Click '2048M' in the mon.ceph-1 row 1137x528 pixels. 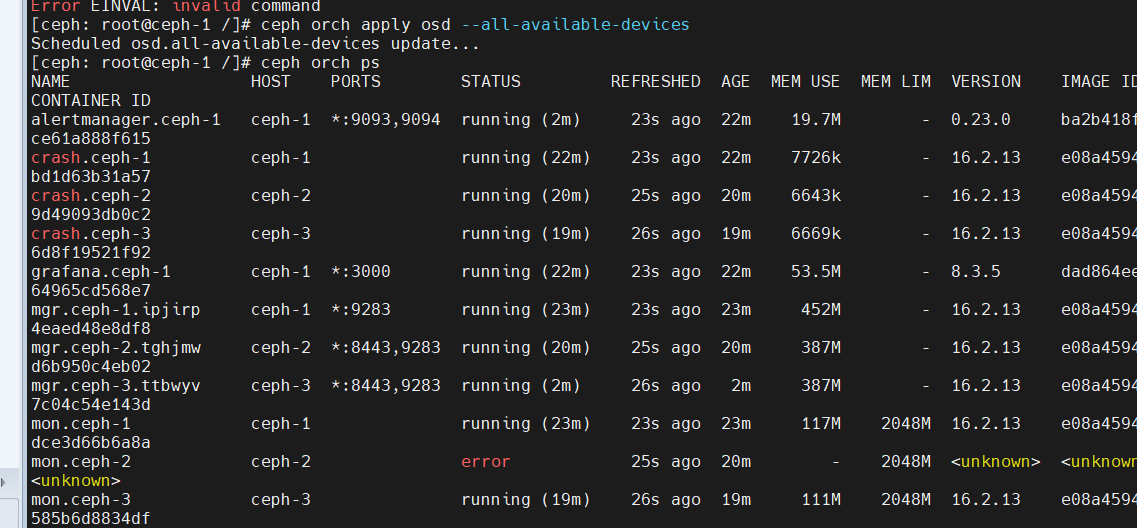[x=906, y=424]
